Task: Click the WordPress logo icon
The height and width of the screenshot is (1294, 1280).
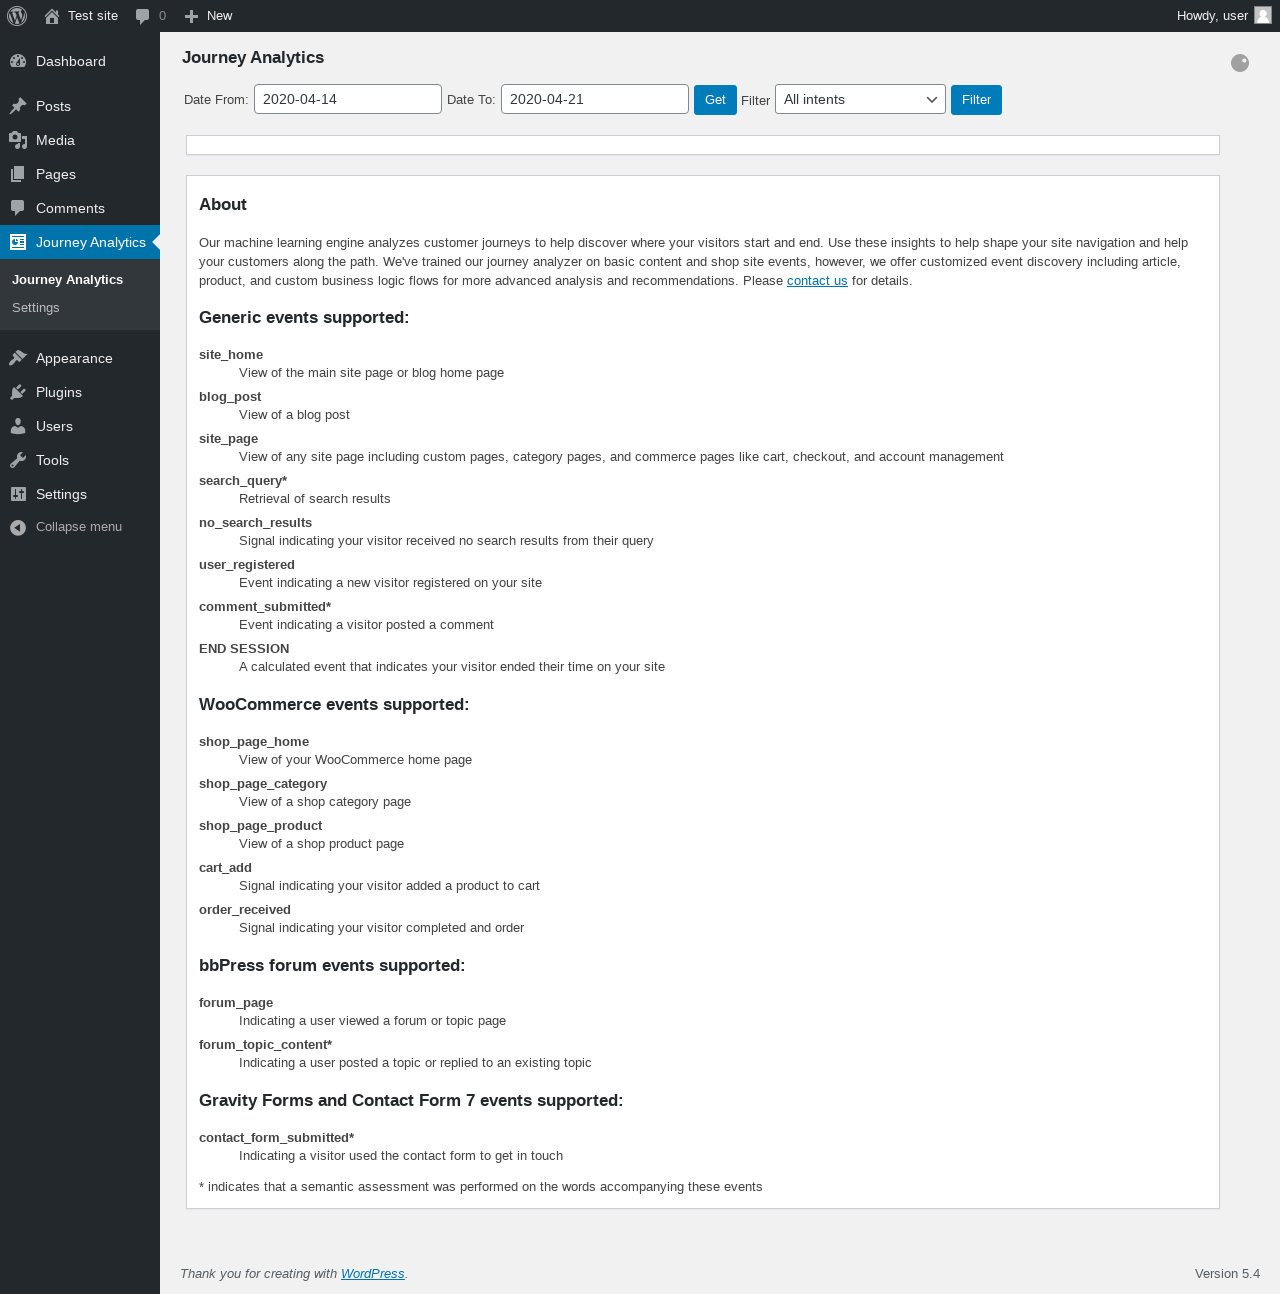Action: [x=17, y=16]
